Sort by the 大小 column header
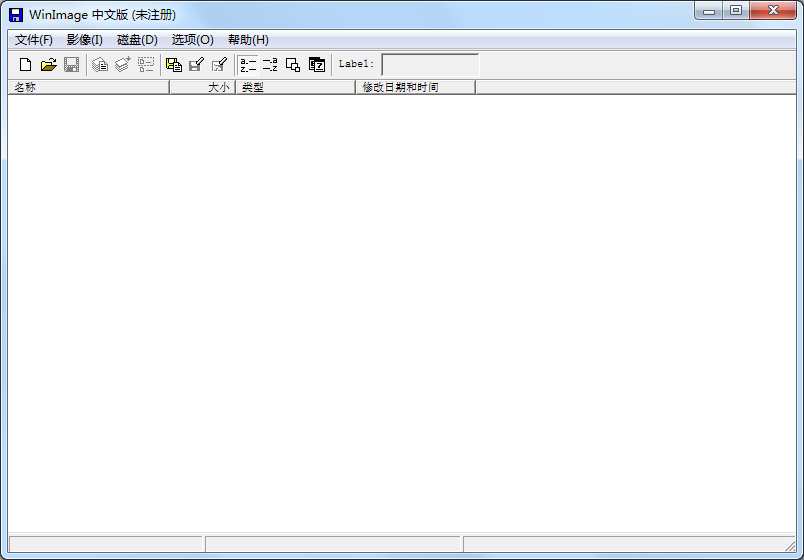804x560 pixels. click(x=203, y=87)
